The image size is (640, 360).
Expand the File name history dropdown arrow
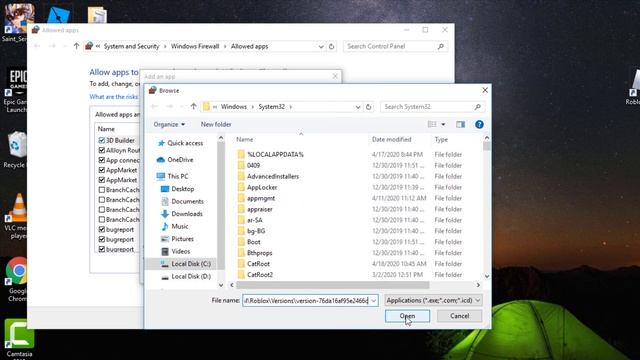[373, 301]
